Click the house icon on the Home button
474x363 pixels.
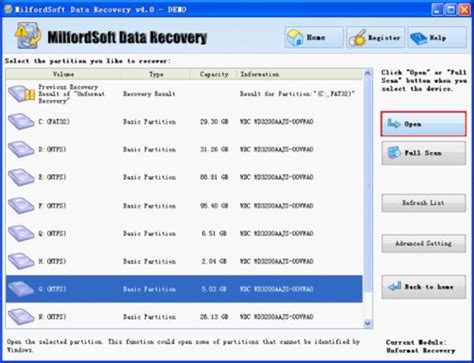point(295,38)
